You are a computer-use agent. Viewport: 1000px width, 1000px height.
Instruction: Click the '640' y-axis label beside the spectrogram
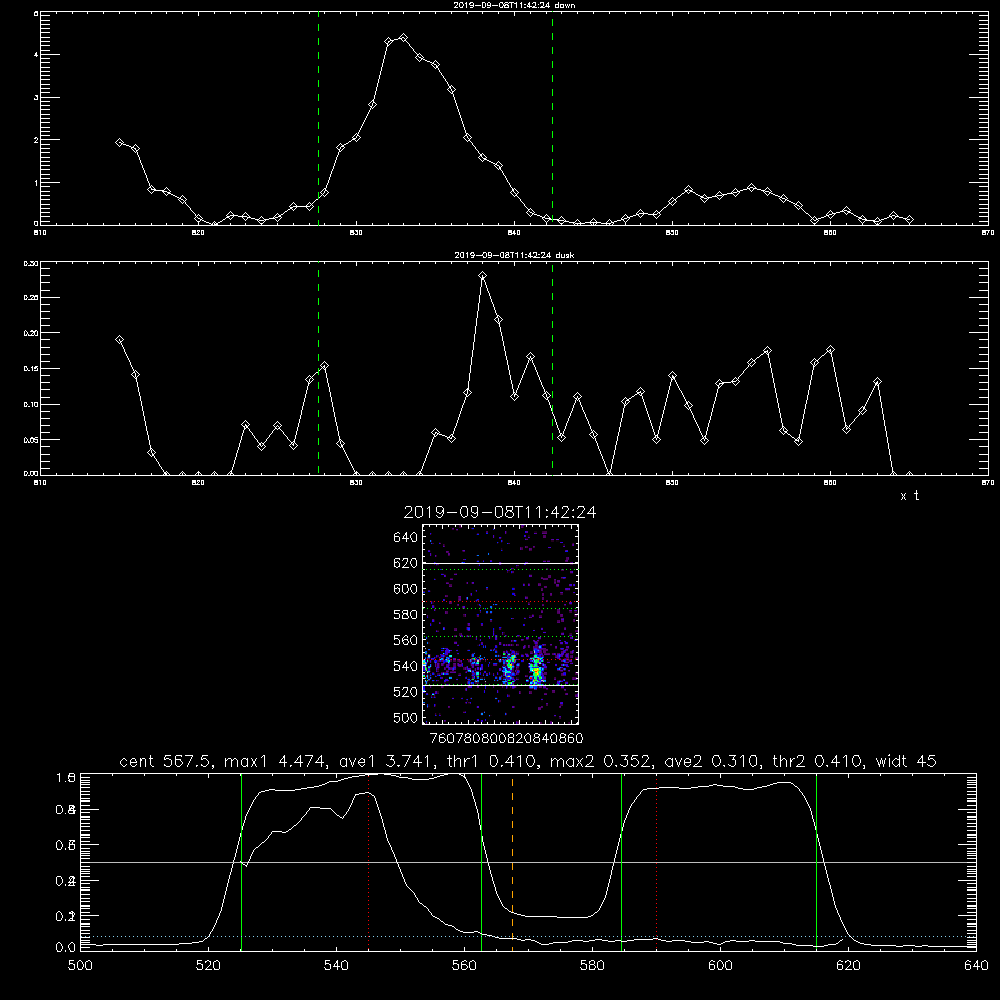[406, 538]
